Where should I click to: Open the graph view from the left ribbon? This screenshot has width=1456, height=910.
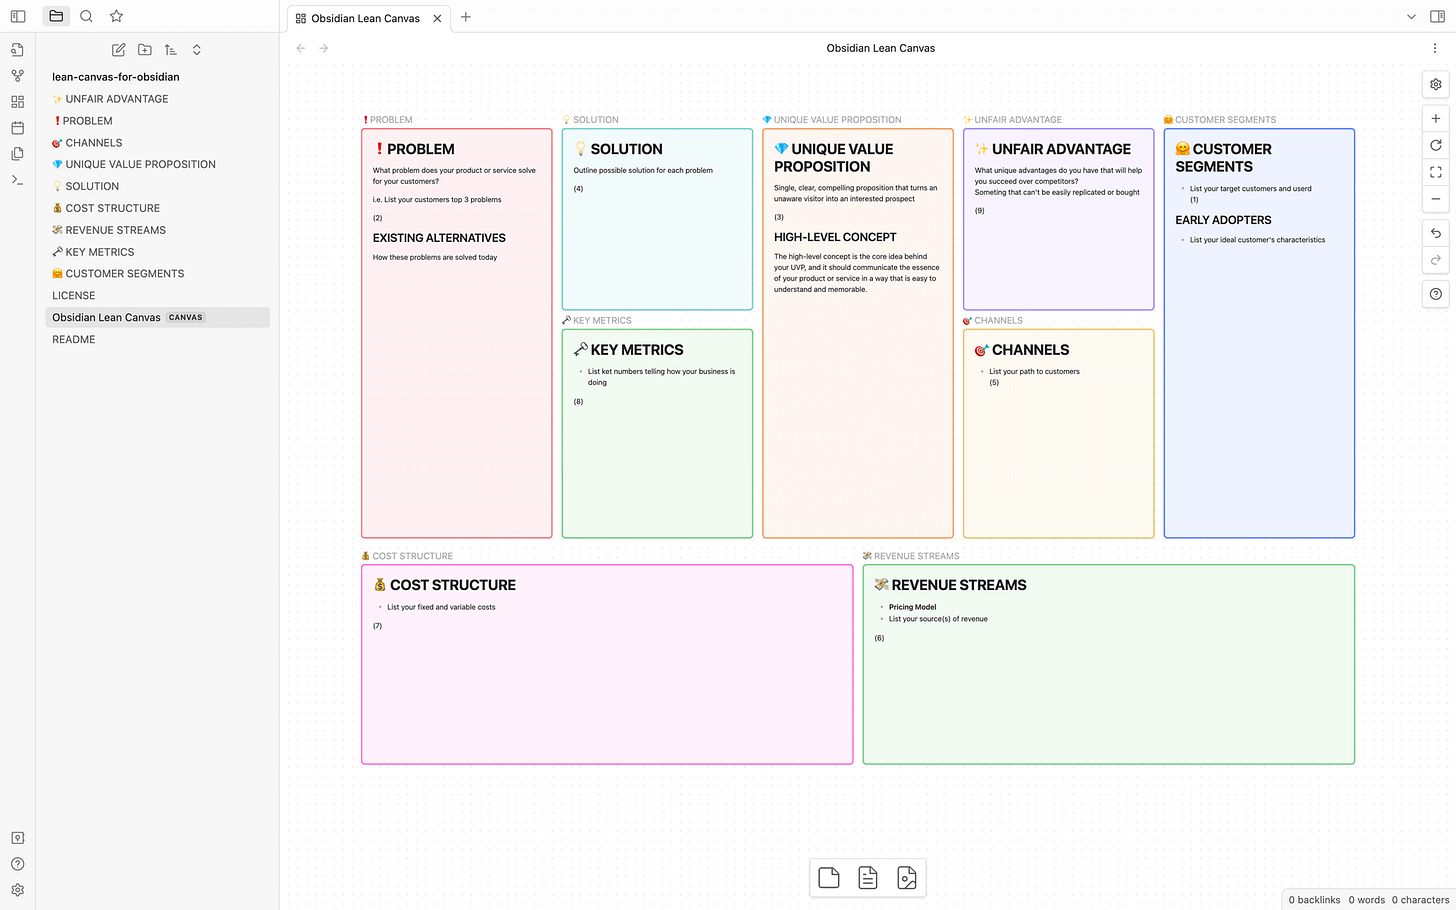pyautogui.click(x=17, y=75)
